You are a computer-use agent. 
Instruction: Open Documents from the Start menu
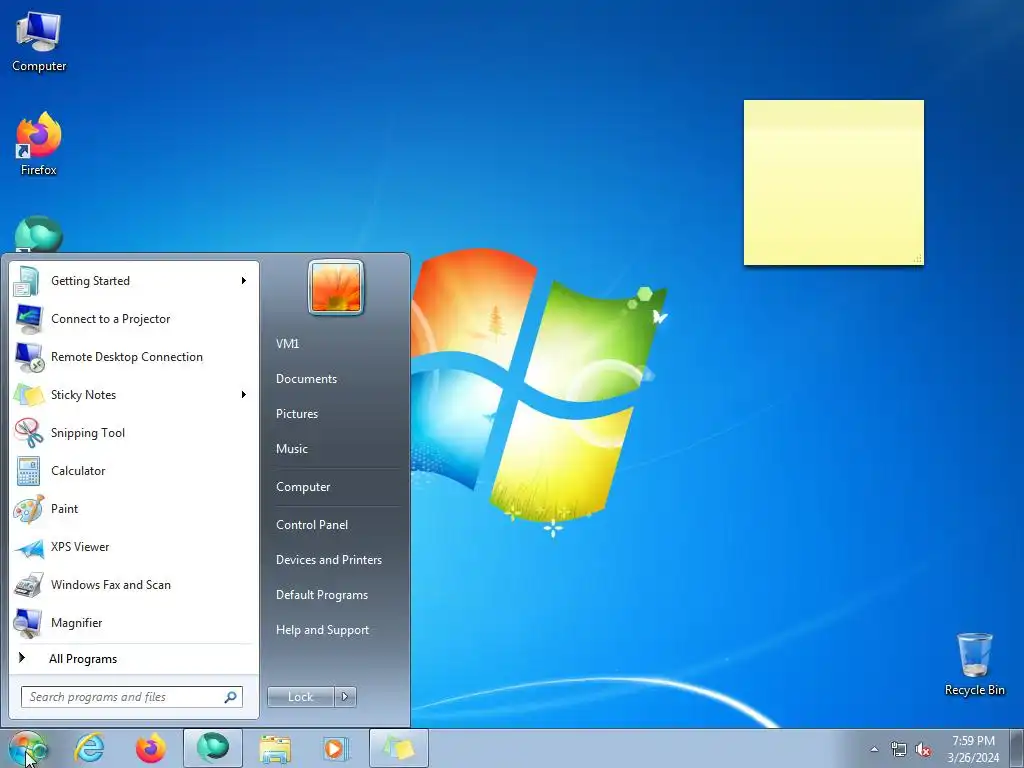tap(306, 379)
